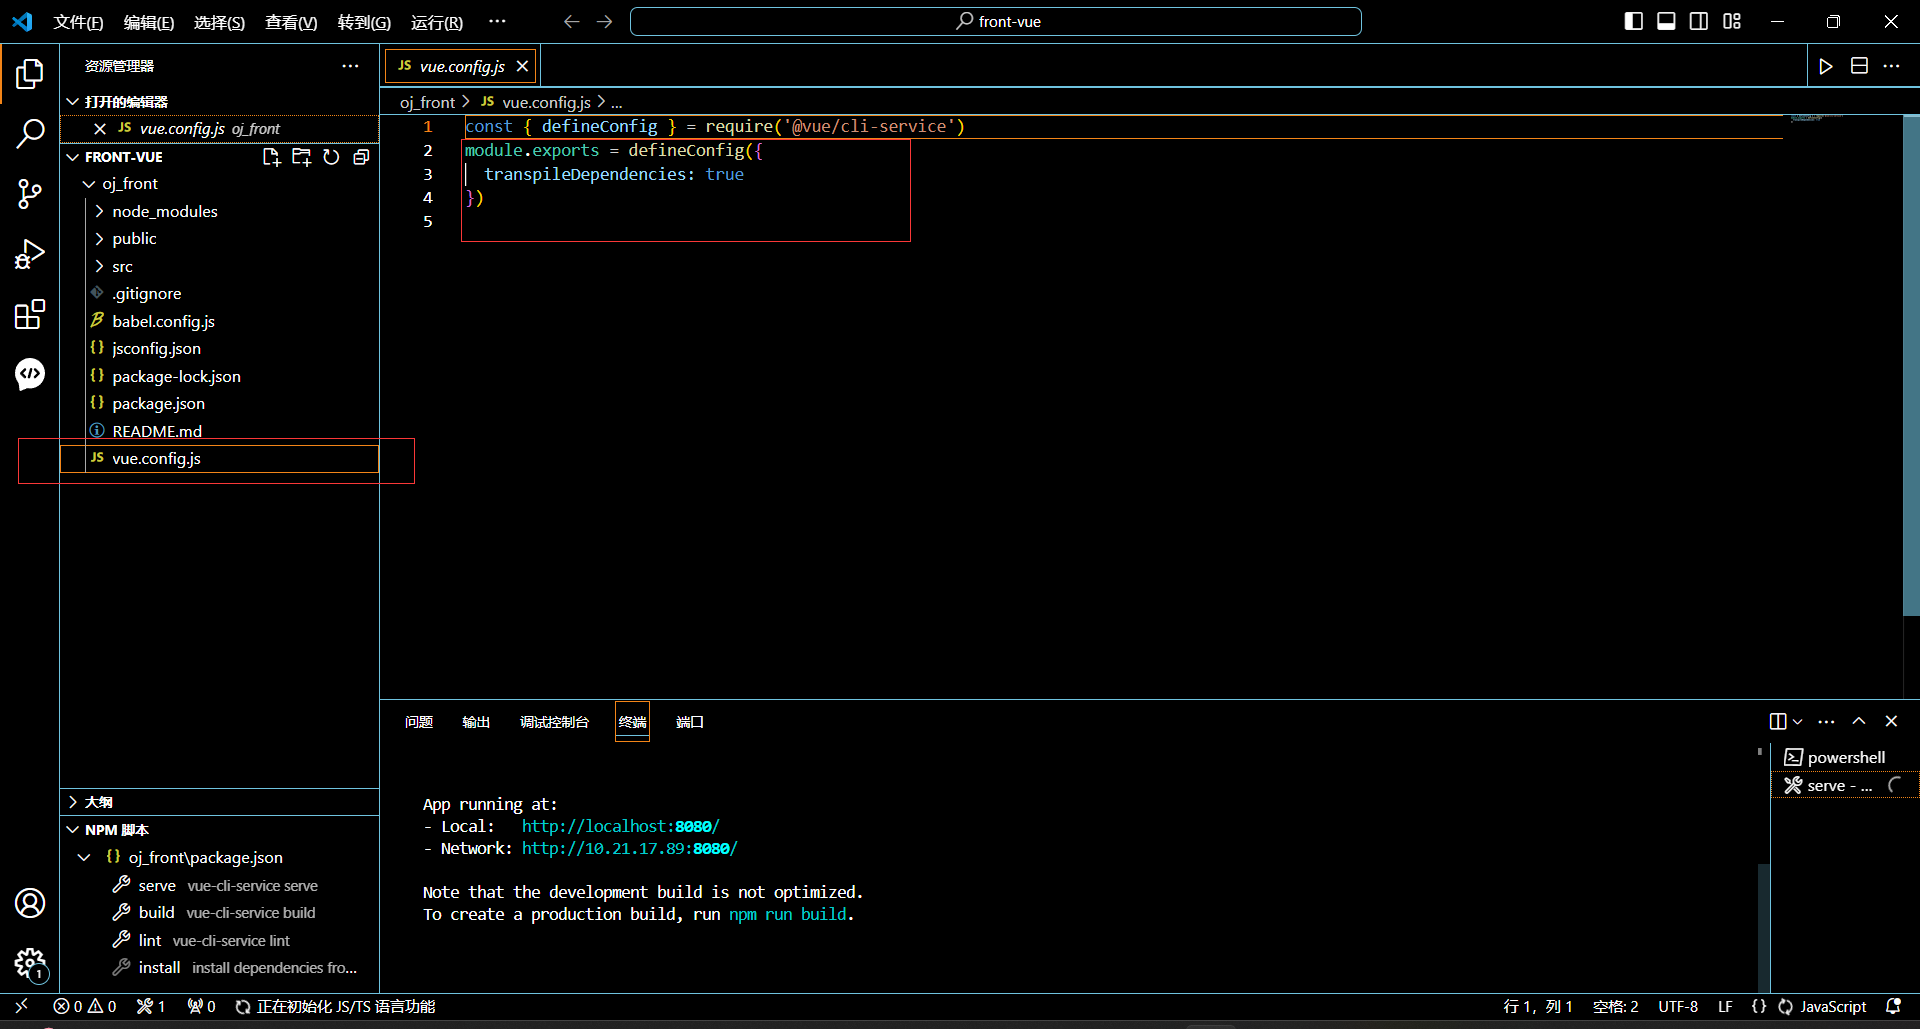Switch to the Debug Console tab
The width and height of the screenshot is (1920, 1029).
(x=554, y=722)
